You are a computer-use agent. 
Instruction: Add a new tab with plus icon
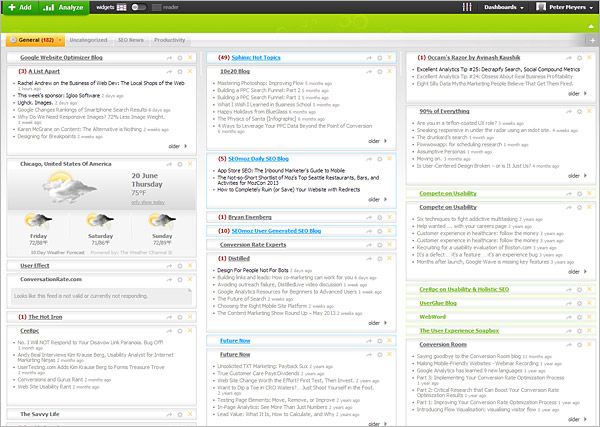tap(591, 40)
